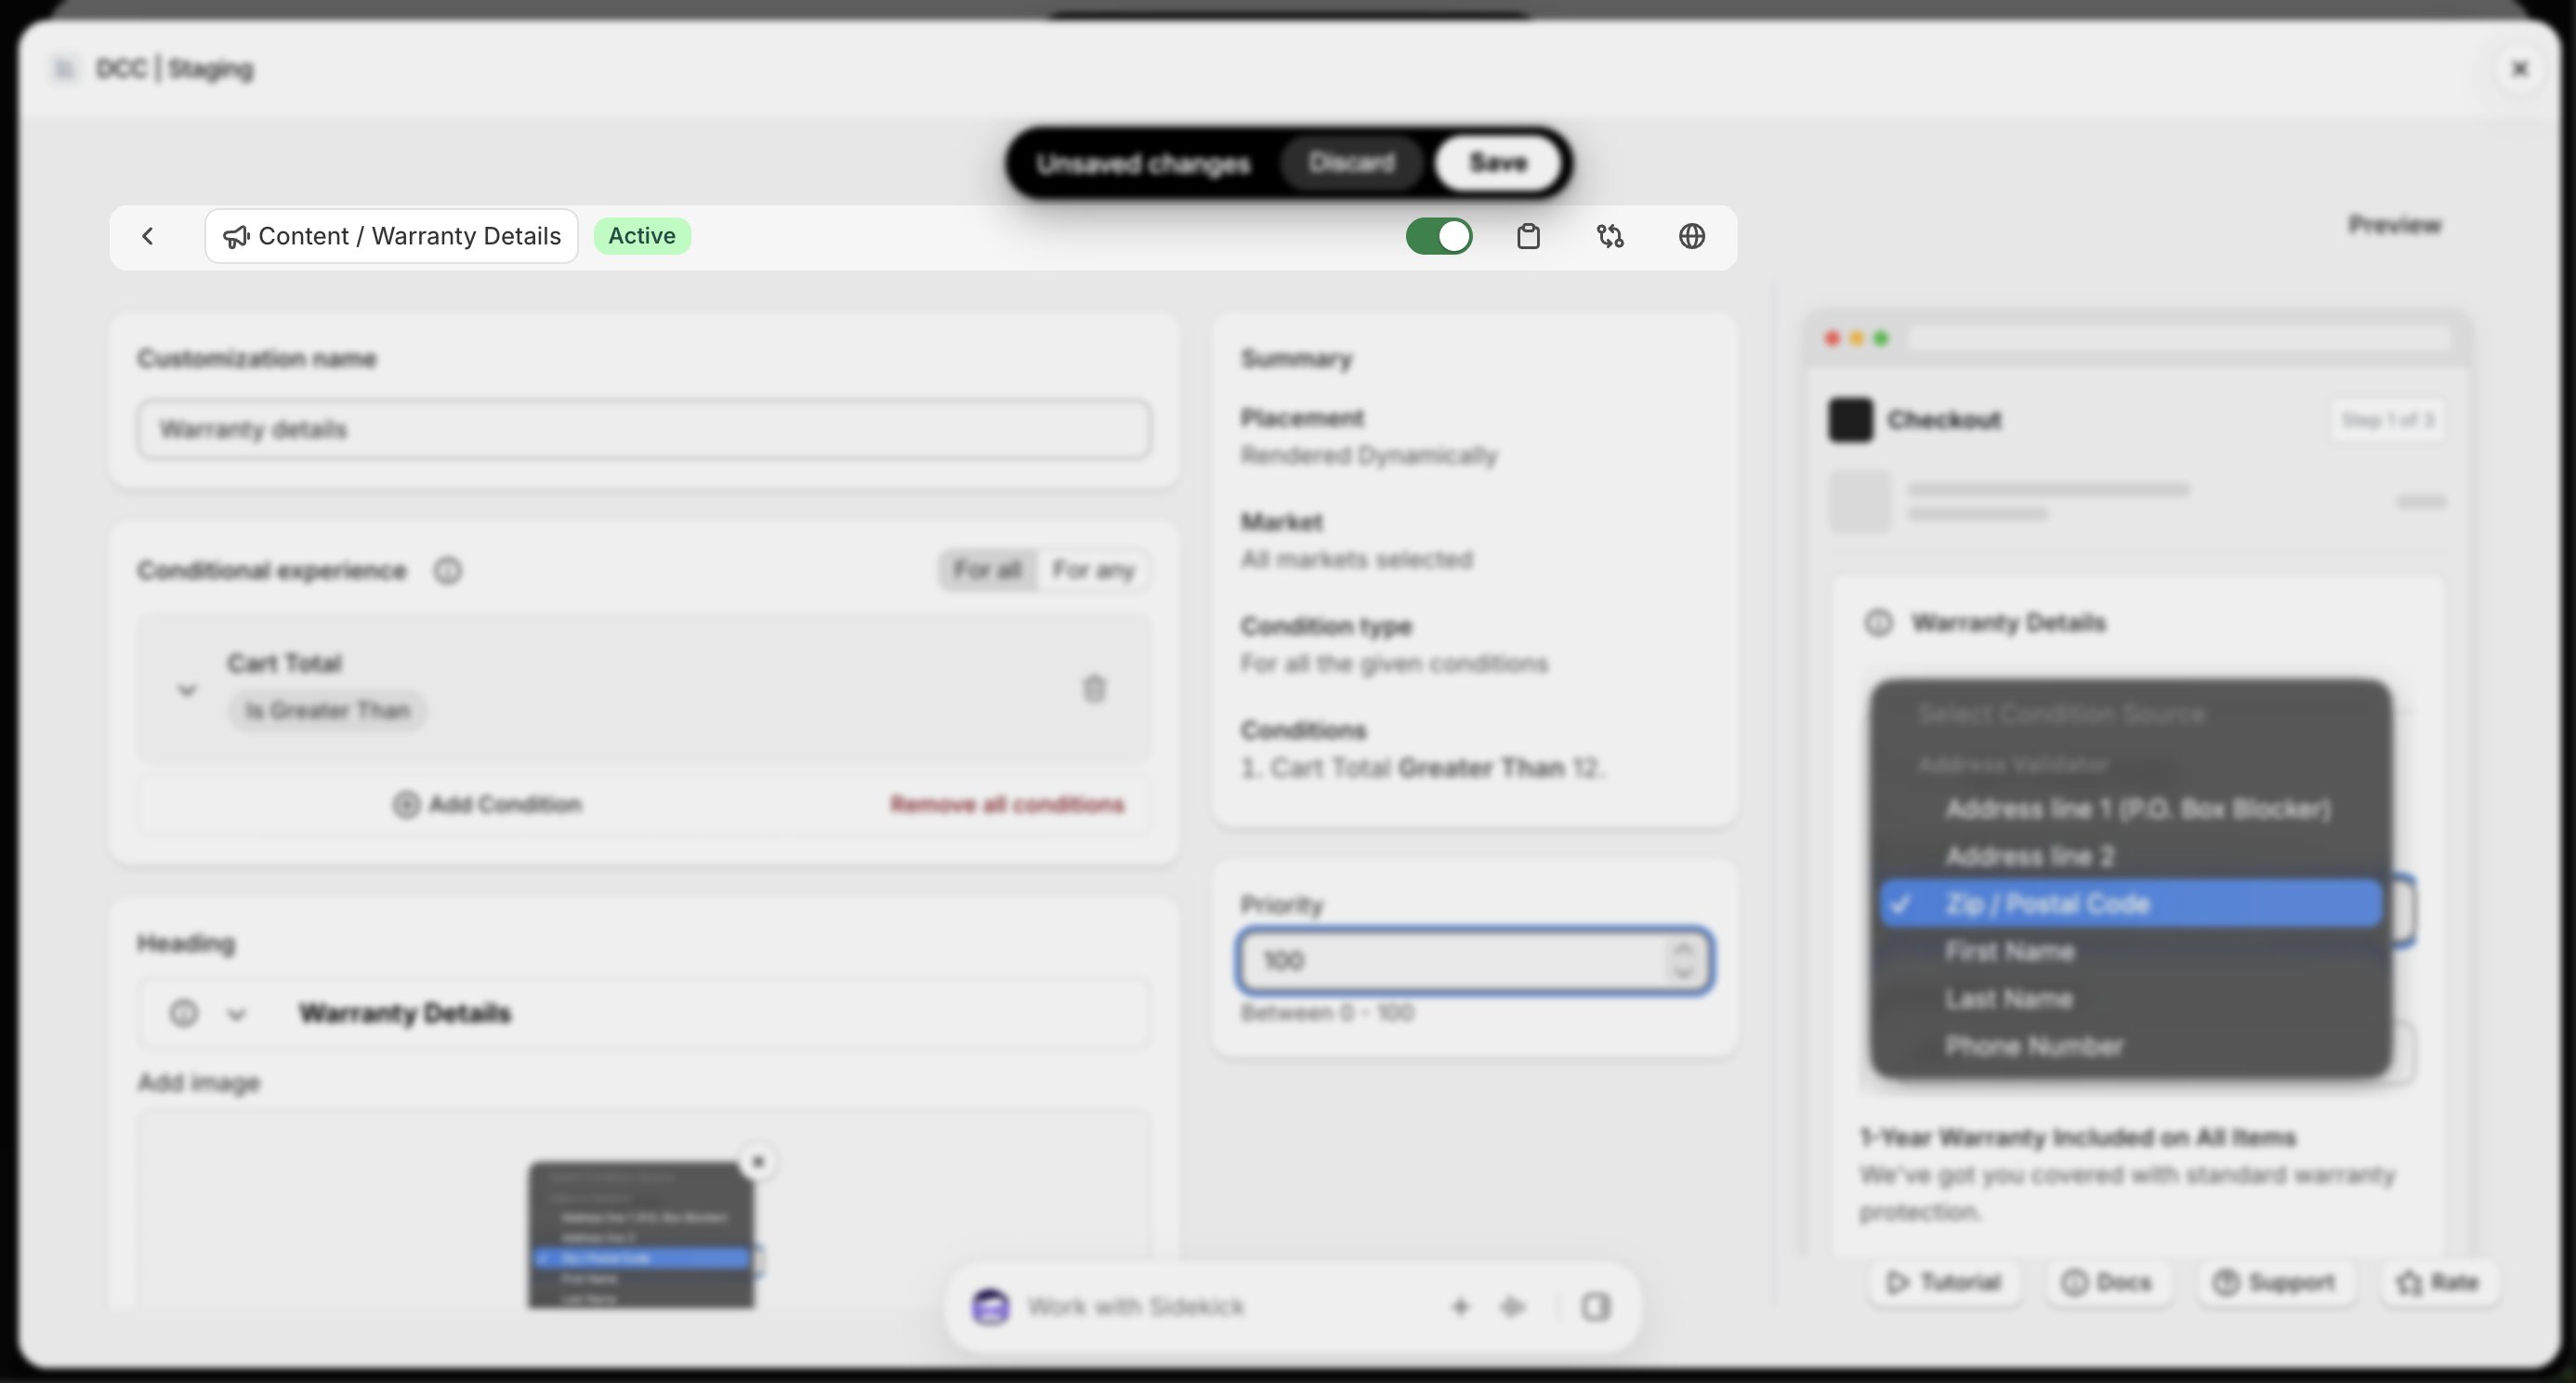Open the Conditional experience info icon
The height and width of the screenshot is (1383, 2576).
coord(447,571)
